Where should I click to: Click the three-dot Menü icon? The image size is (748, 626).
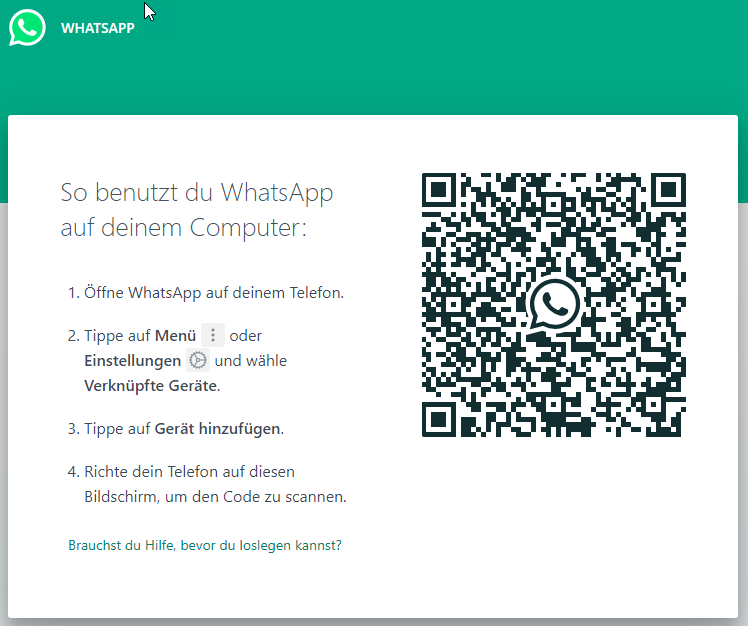212,336
